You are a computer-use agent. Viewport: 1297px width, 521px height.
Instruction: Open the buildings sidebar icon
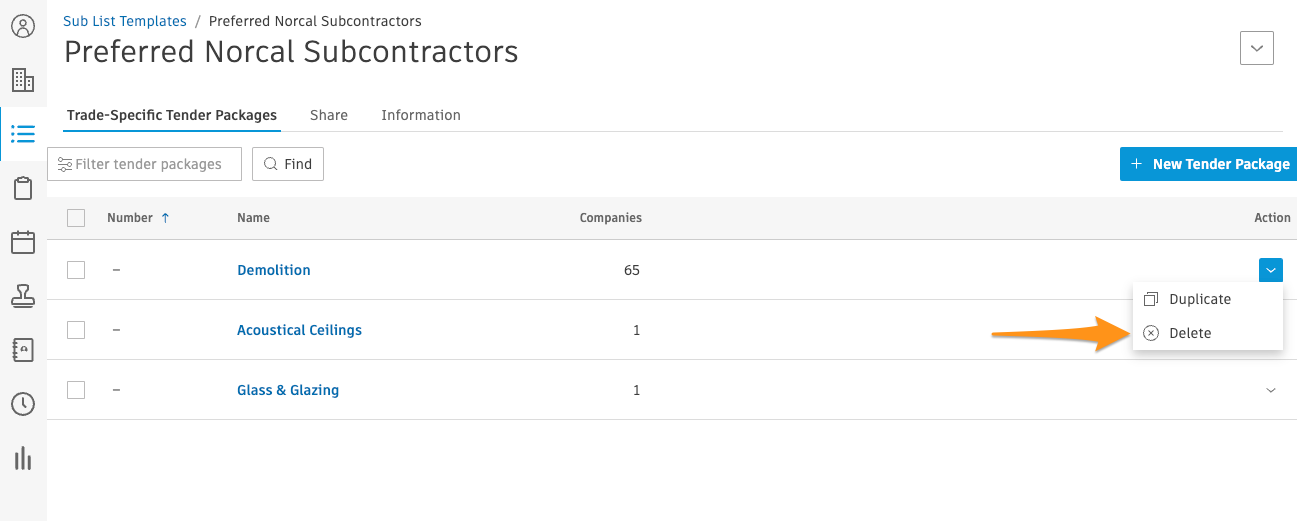tap(23, 80)
